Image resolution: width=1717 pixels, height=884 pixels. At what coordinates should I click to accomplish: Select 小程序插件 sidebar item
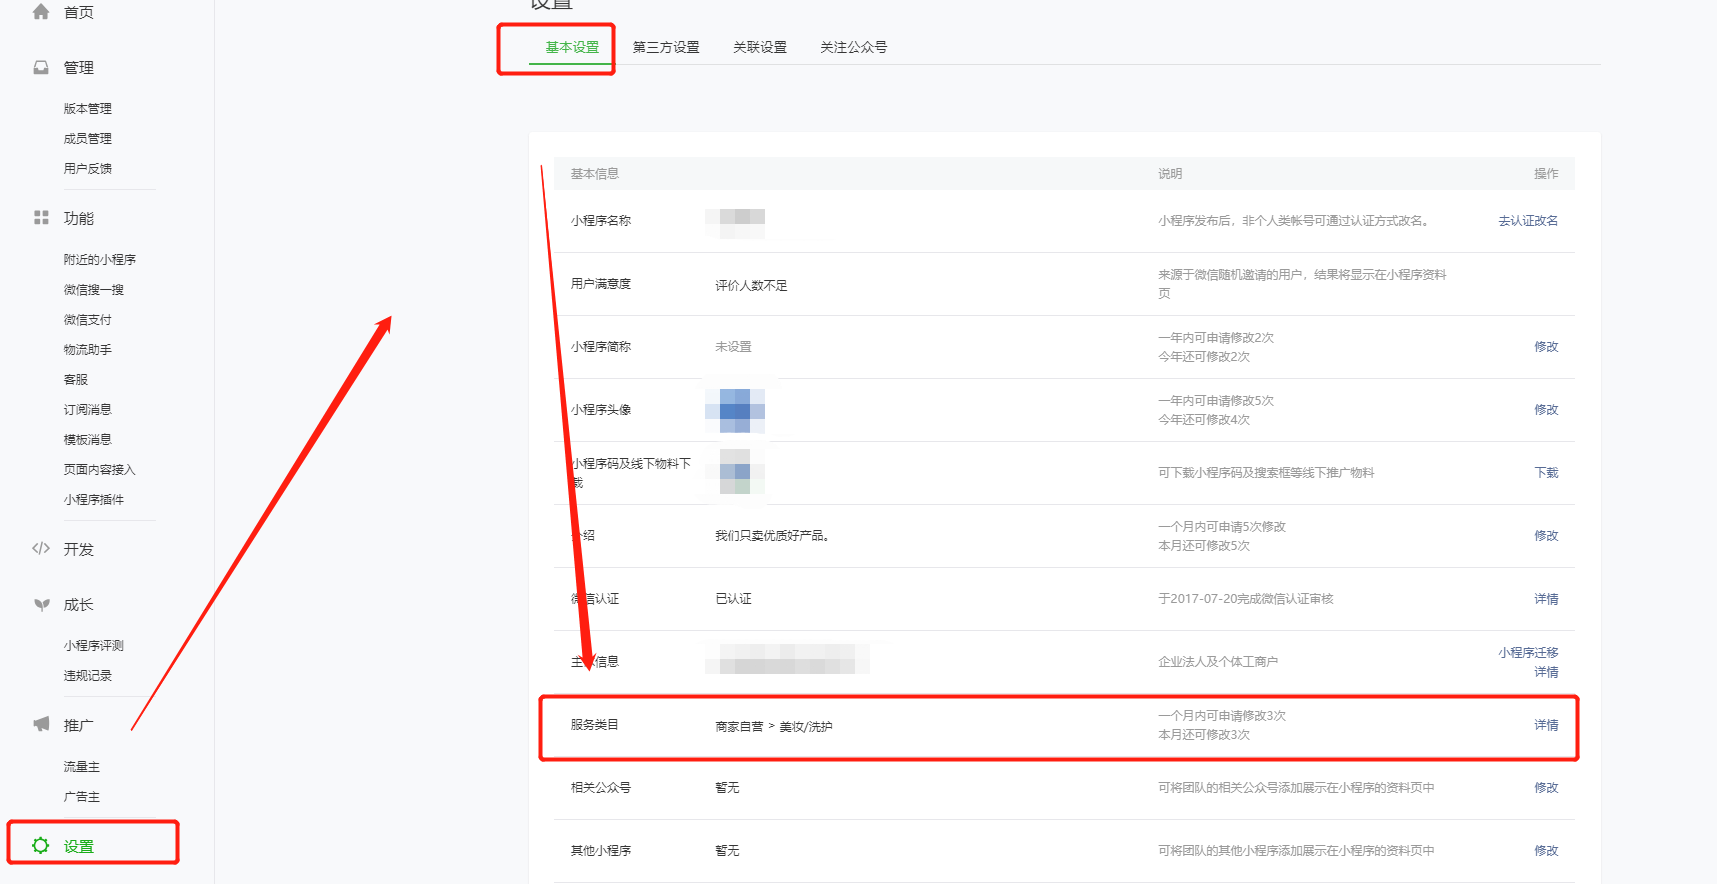(94, 500)
